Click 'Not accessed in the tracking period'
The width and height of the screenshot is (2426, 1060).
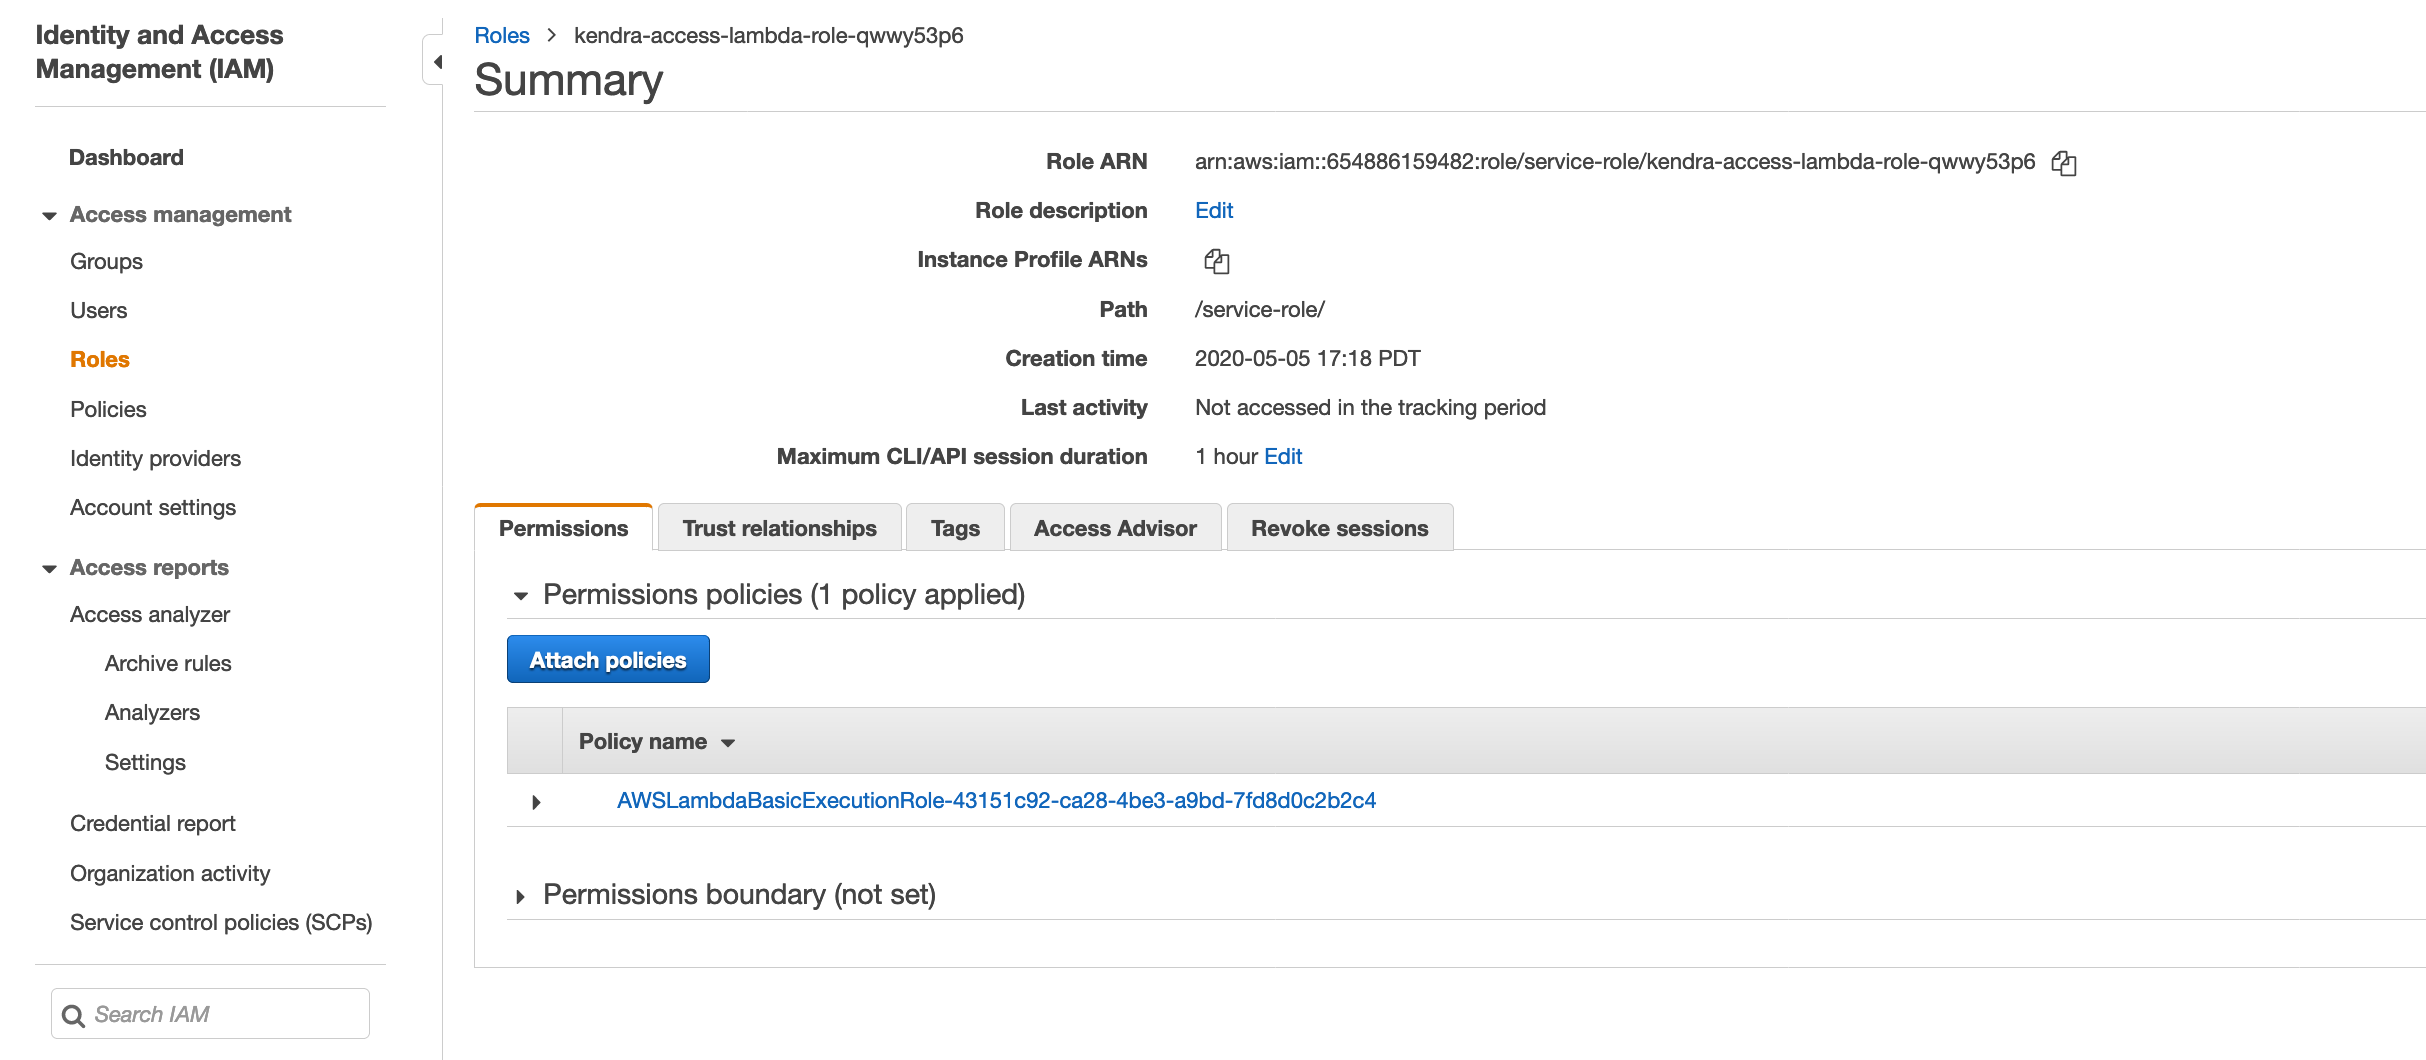click(x=1370, y=407)
